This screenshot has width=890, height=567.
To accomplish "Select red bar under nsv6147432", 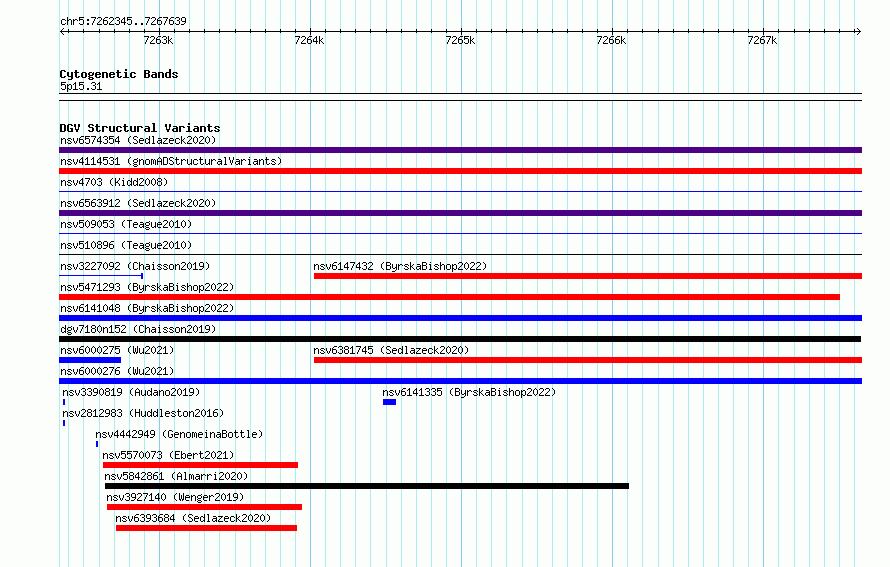I will tap(588, 276).
